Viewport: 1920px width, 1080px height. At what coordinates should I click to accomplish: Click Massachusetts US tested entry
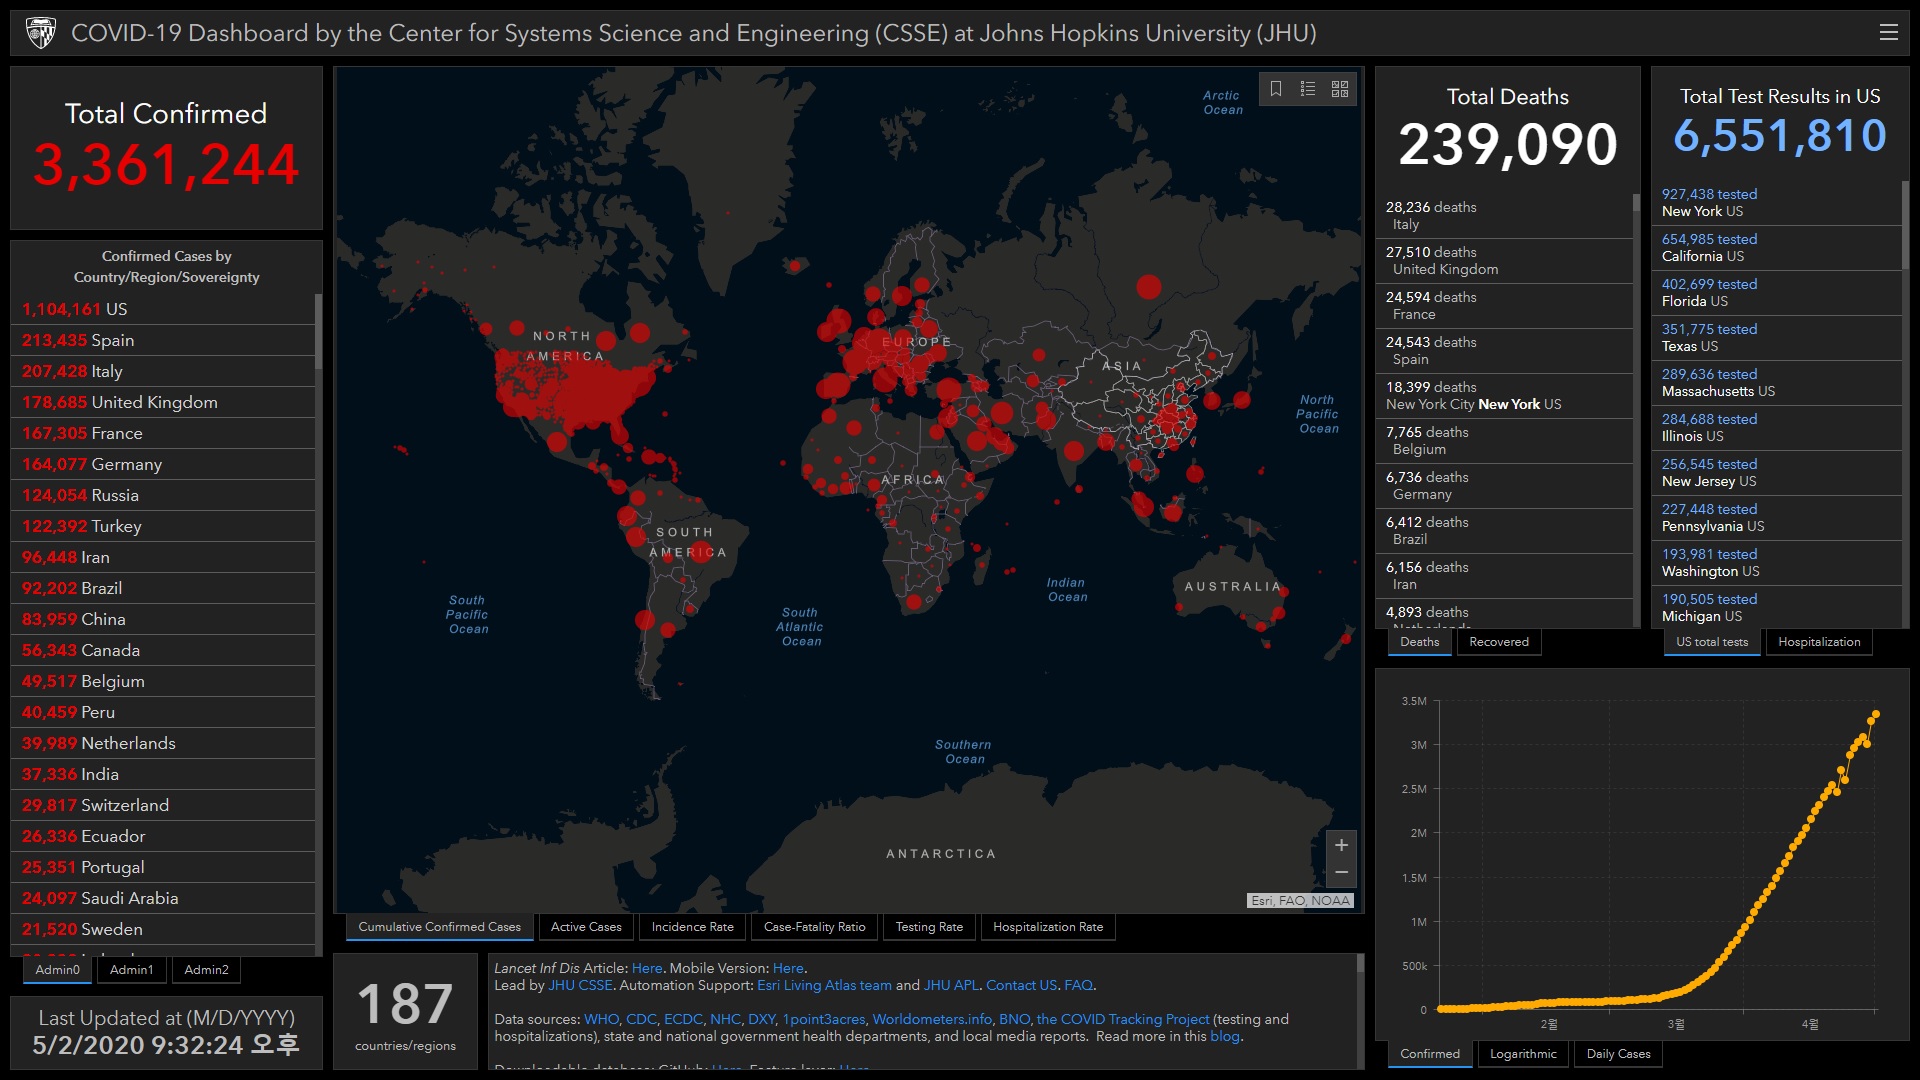point(1776,383)
